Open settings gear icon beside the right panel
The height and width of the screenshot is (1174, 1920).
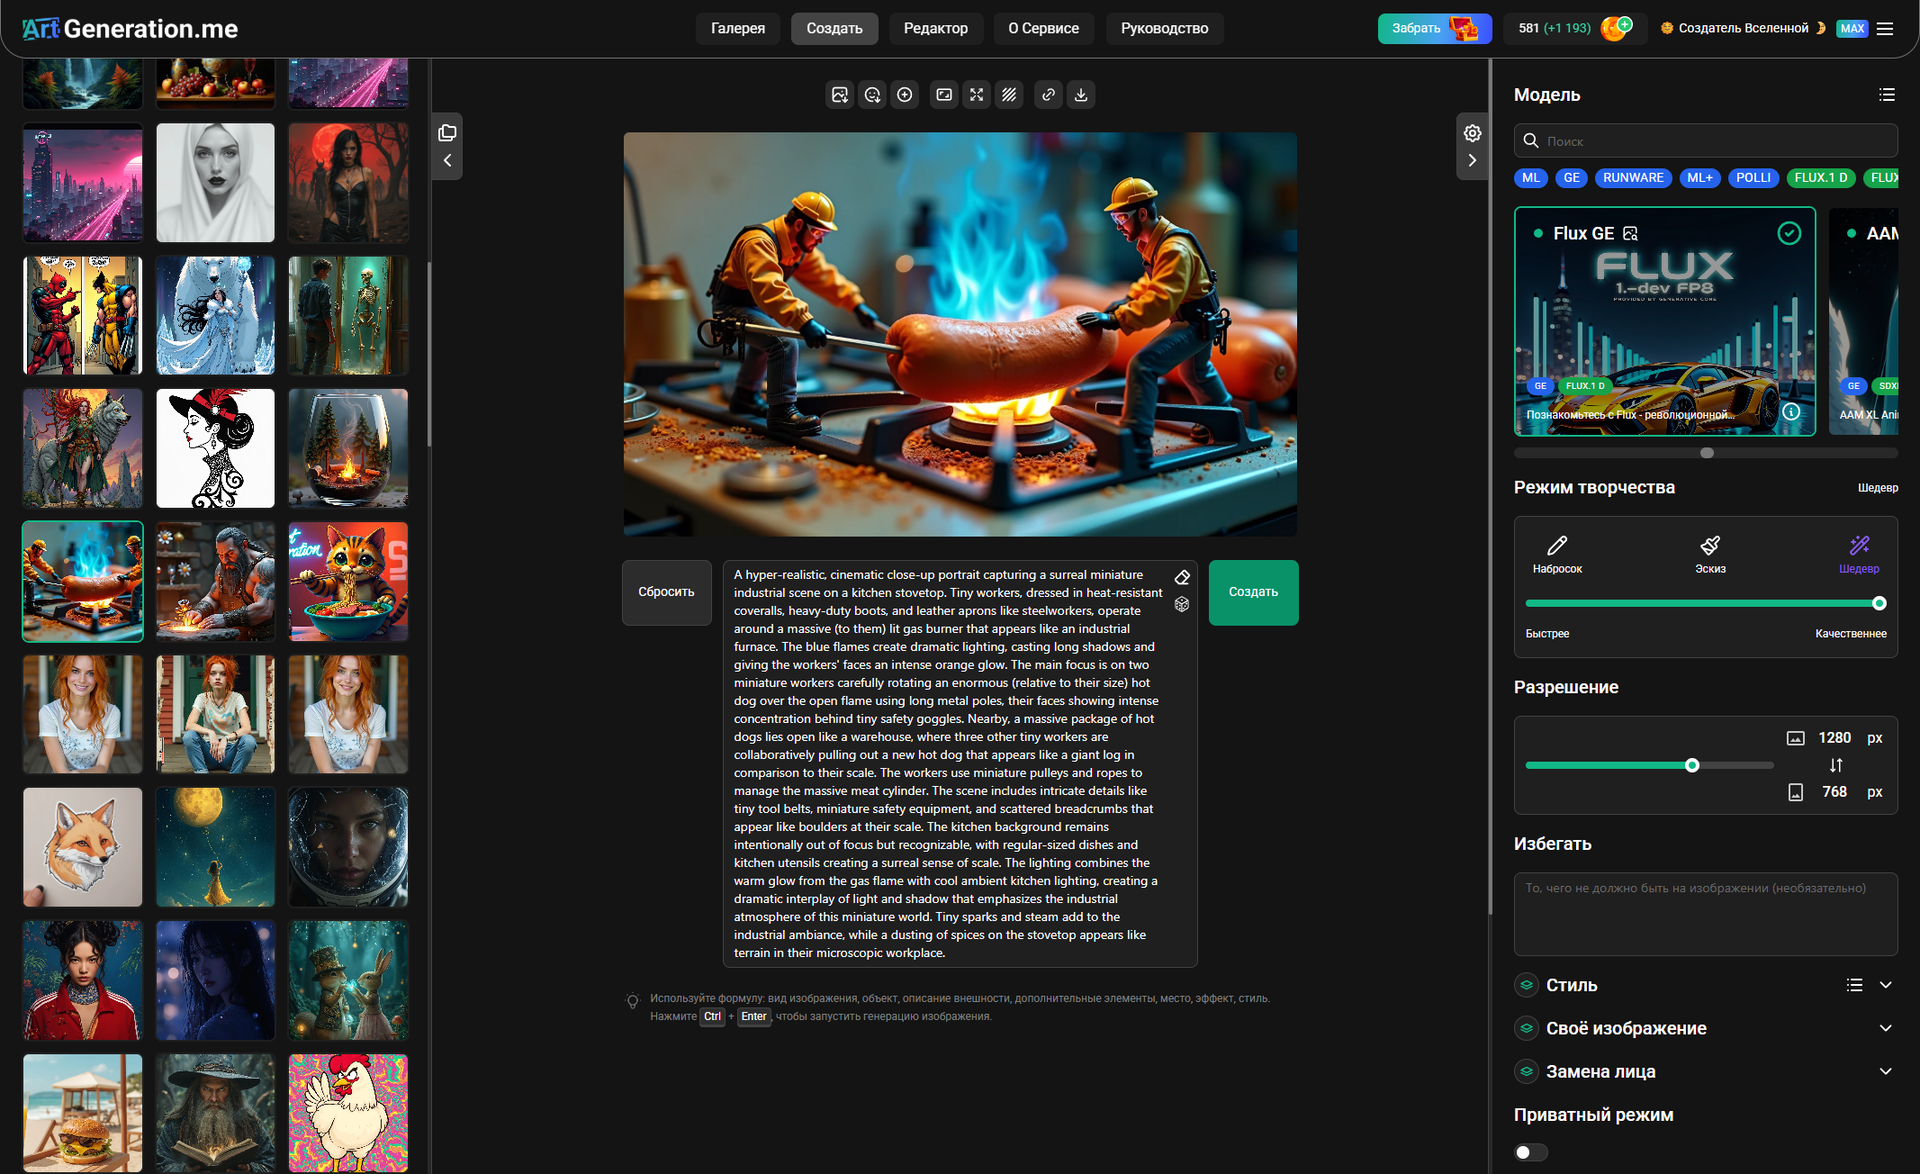[1472, 133]
